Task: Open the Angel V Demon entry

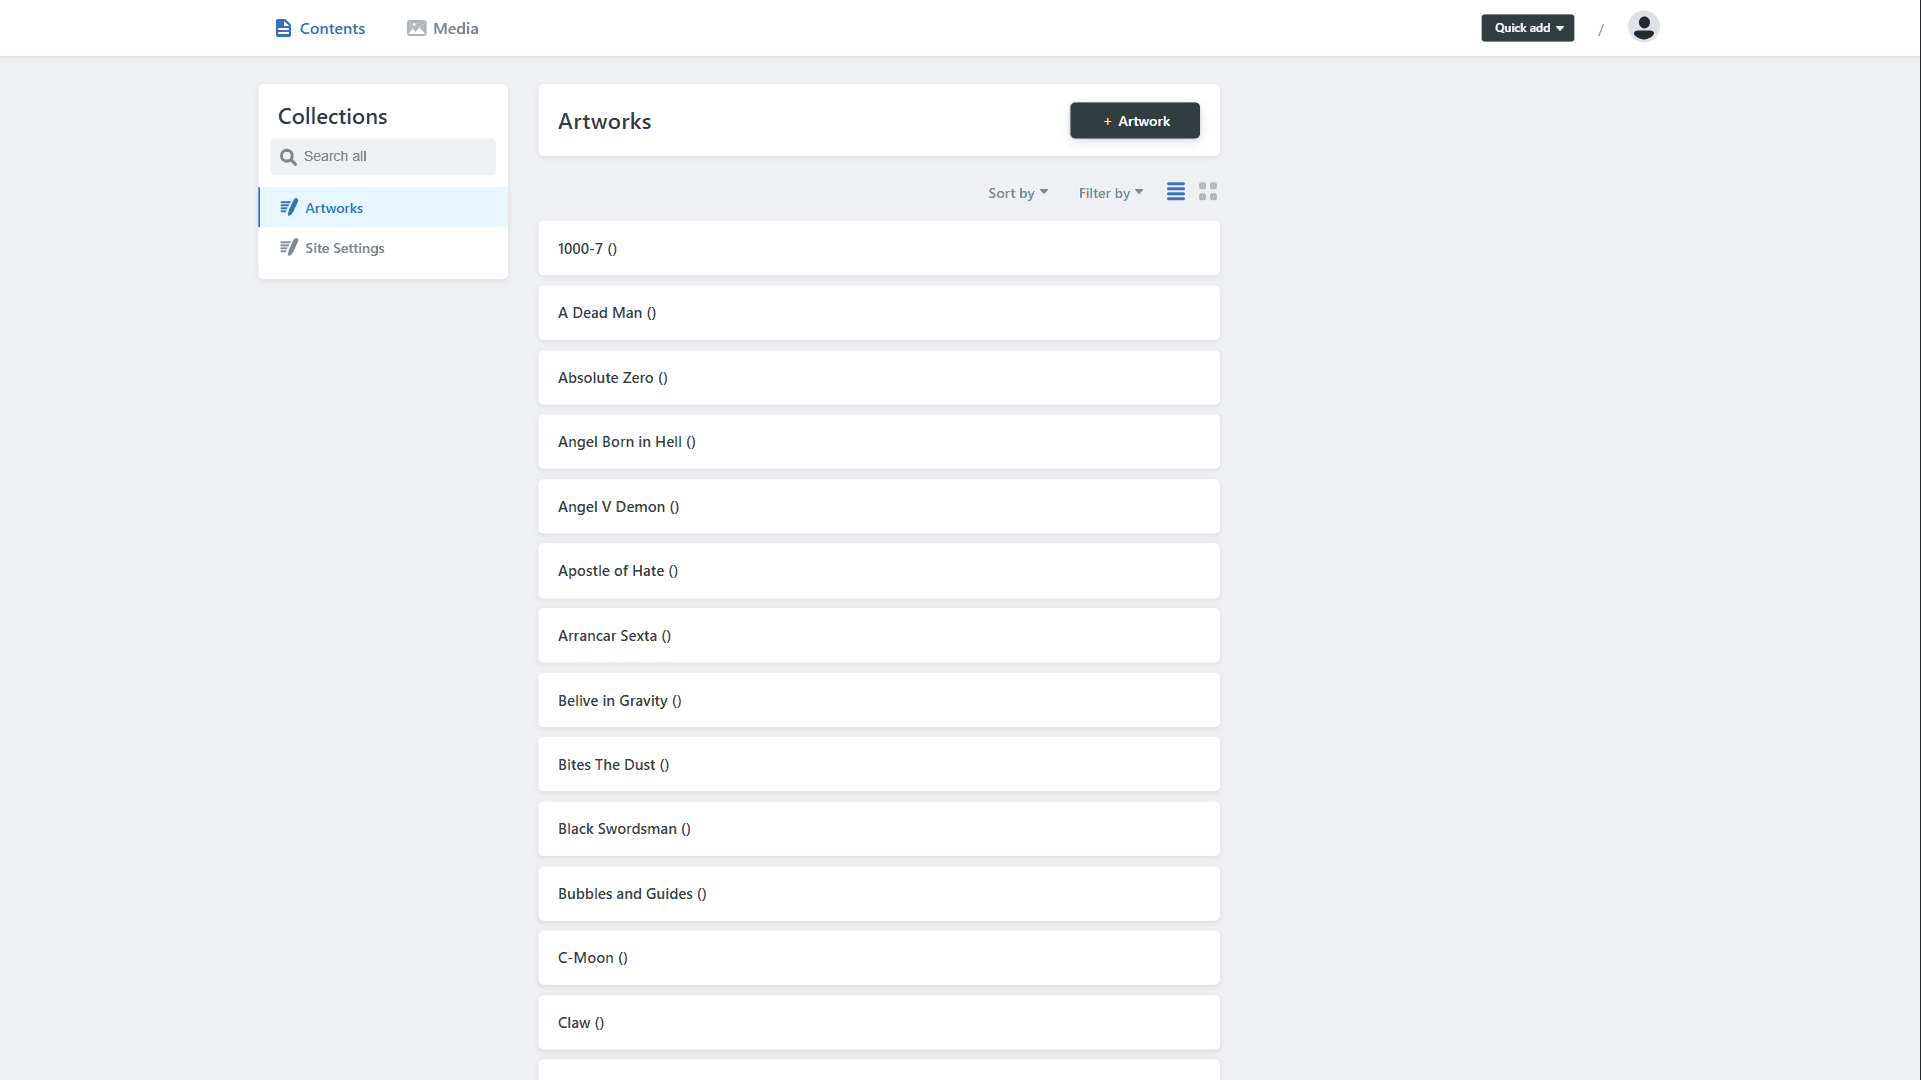Action: point(879,506)
